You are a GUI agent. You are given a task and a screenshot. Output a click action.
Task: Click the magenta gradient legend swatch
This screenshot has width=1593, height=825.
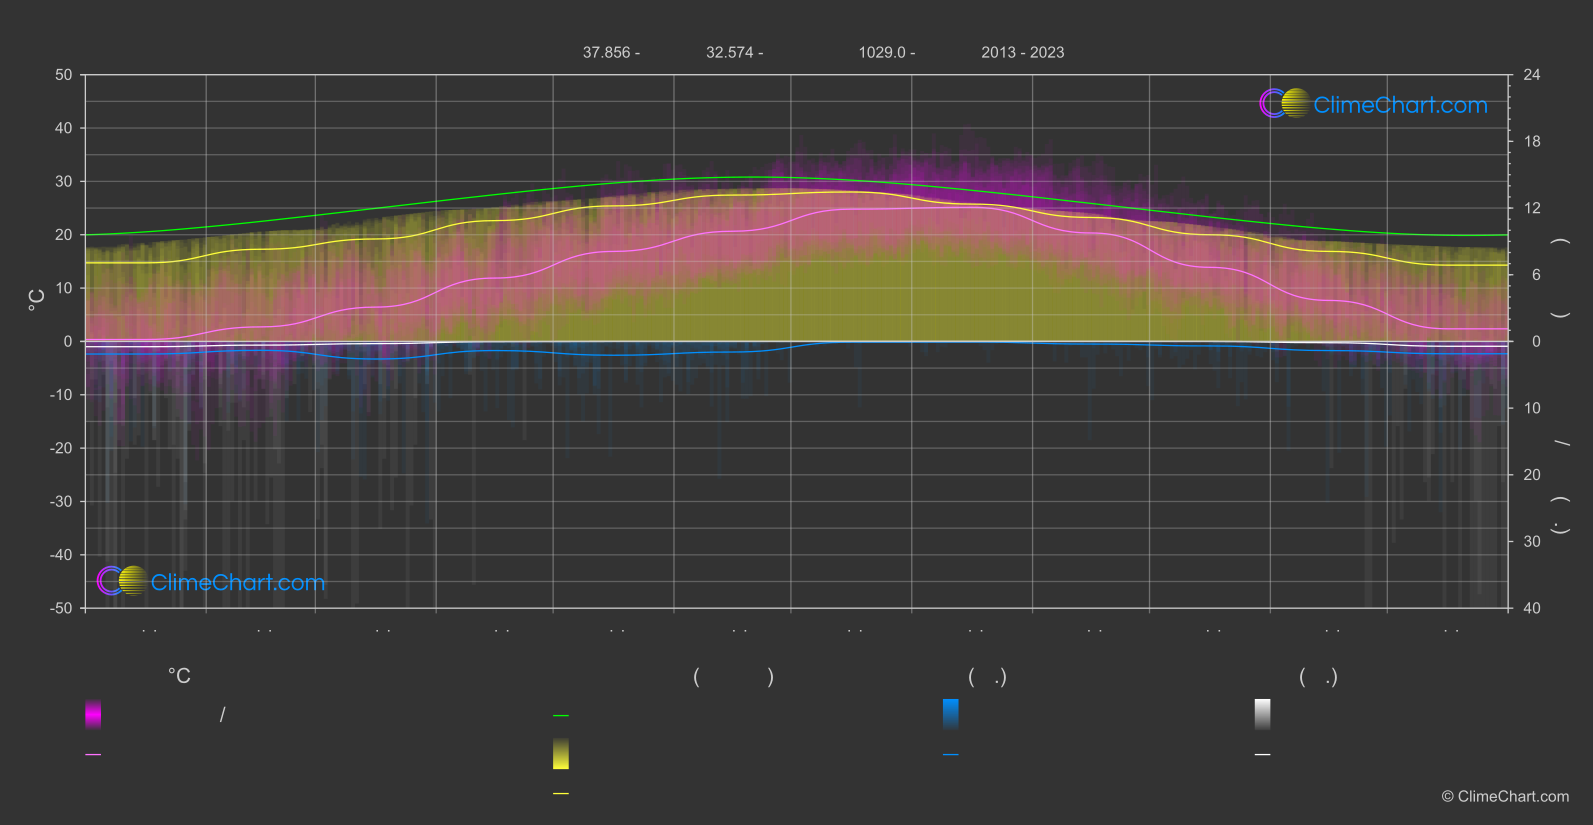pyautogui.click(x=93, y=714)
